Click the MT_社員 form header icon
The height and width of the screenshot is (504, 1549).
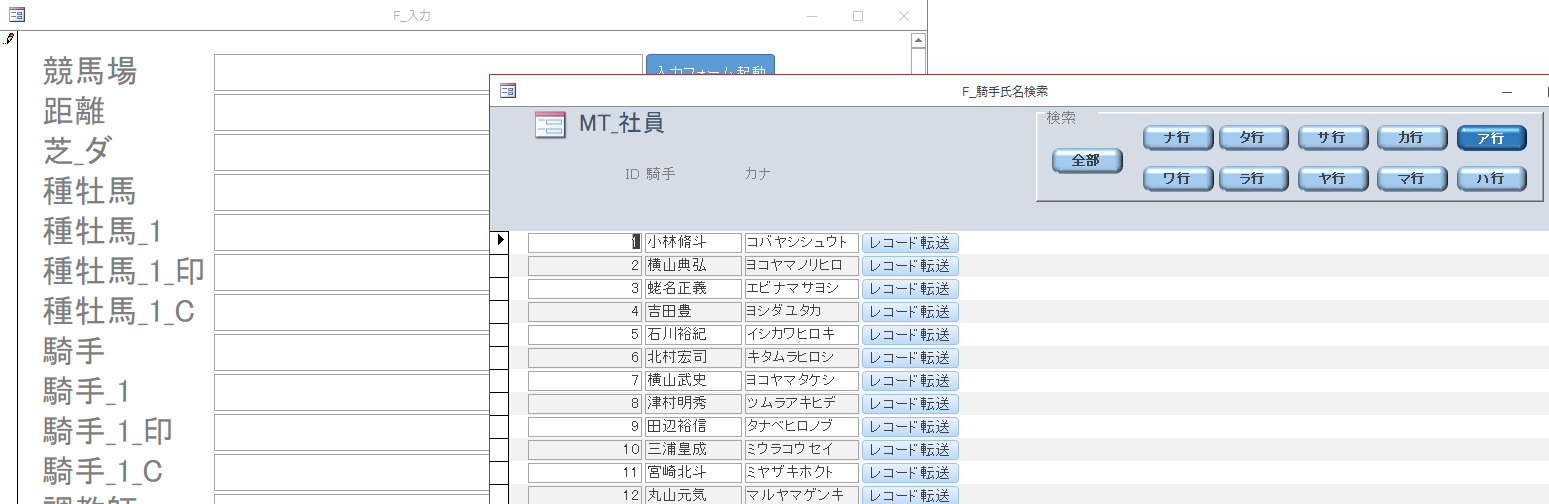pos(550,125)
